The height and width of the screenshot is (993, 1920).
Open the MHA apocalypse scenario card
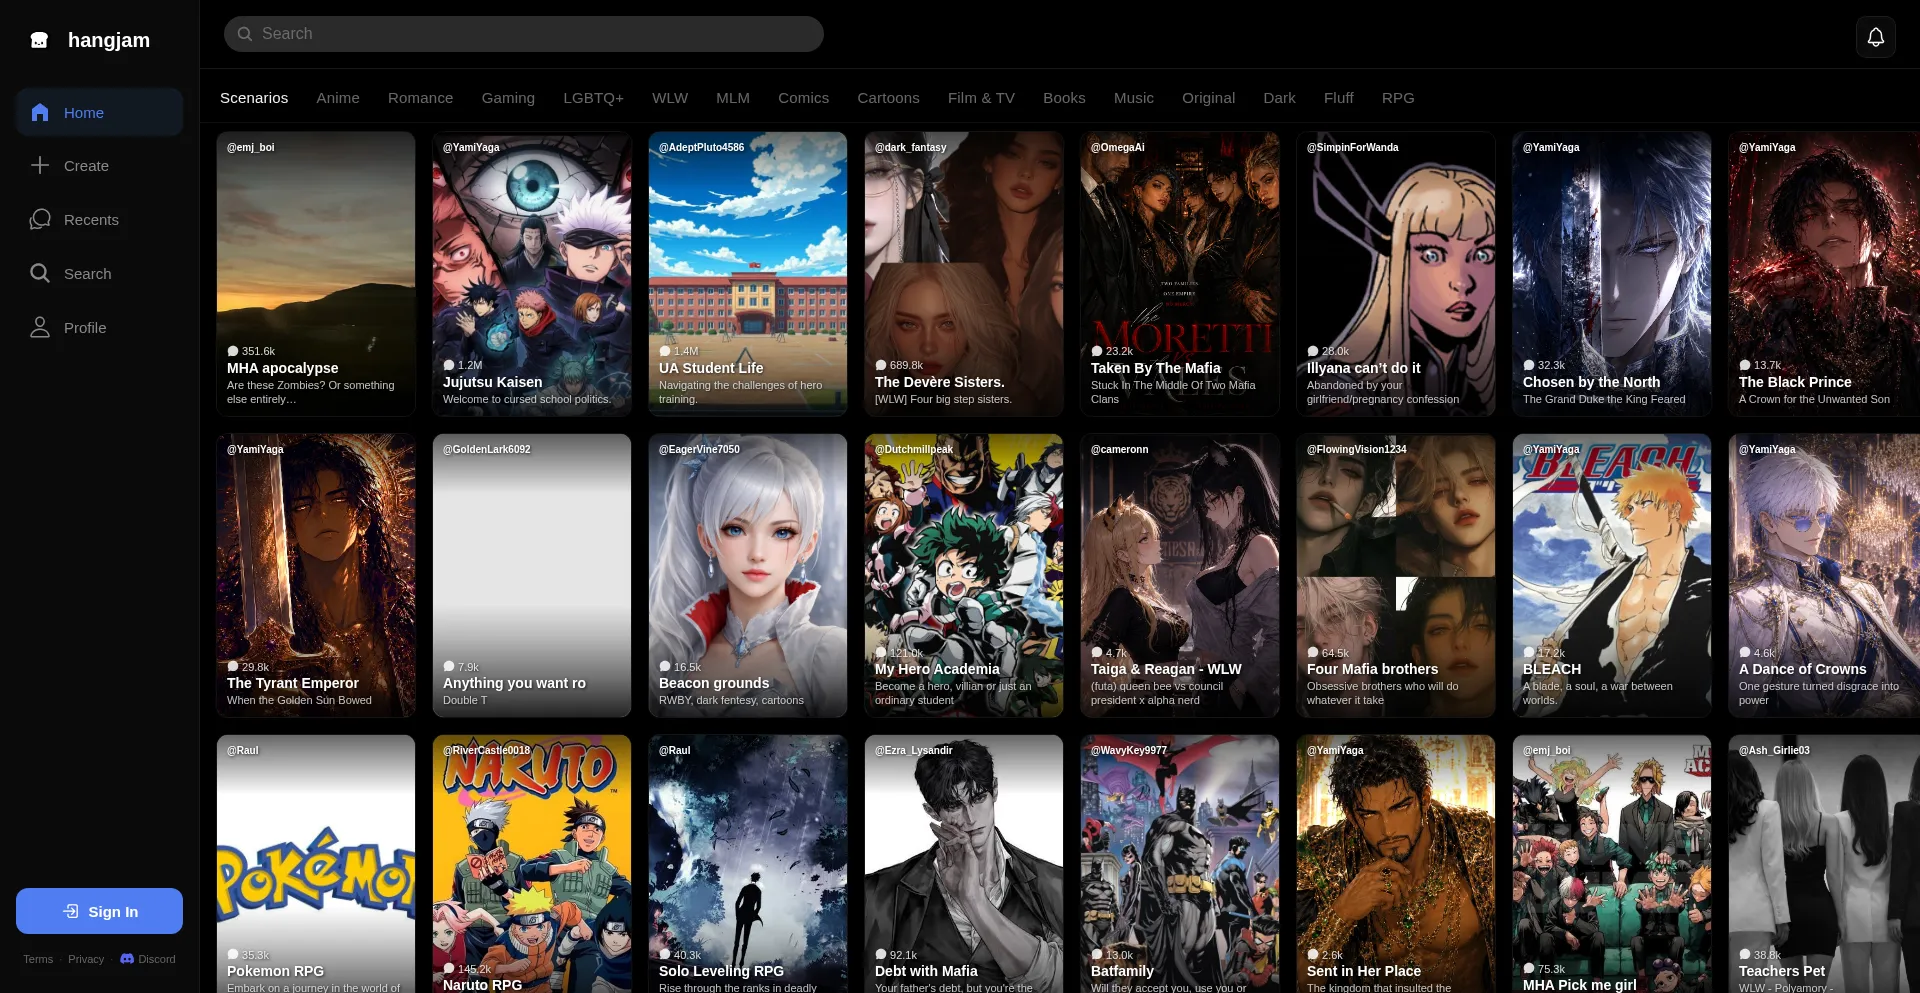[x=316, y=273]
